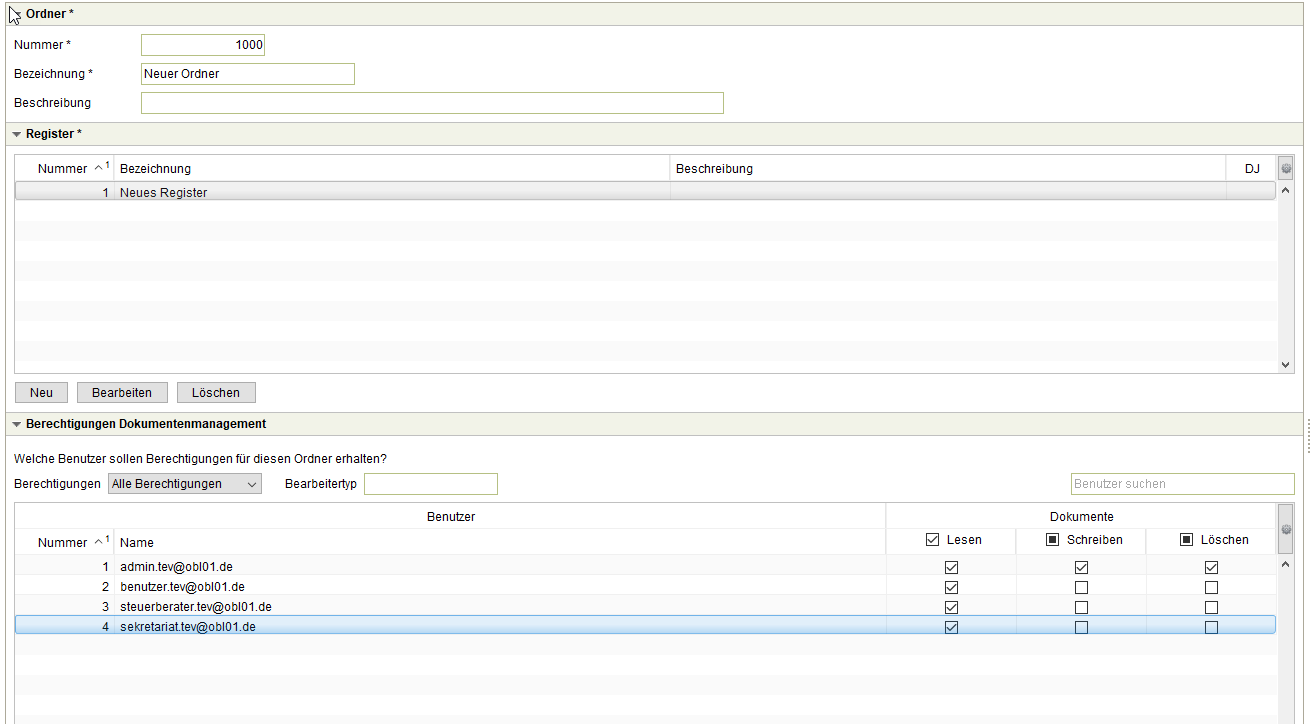The width and height of the screenshot is (1312, 724).
Task: Collapse Berechtigungen Dokumentenmanagement section
Action: [x=16, y=424]
